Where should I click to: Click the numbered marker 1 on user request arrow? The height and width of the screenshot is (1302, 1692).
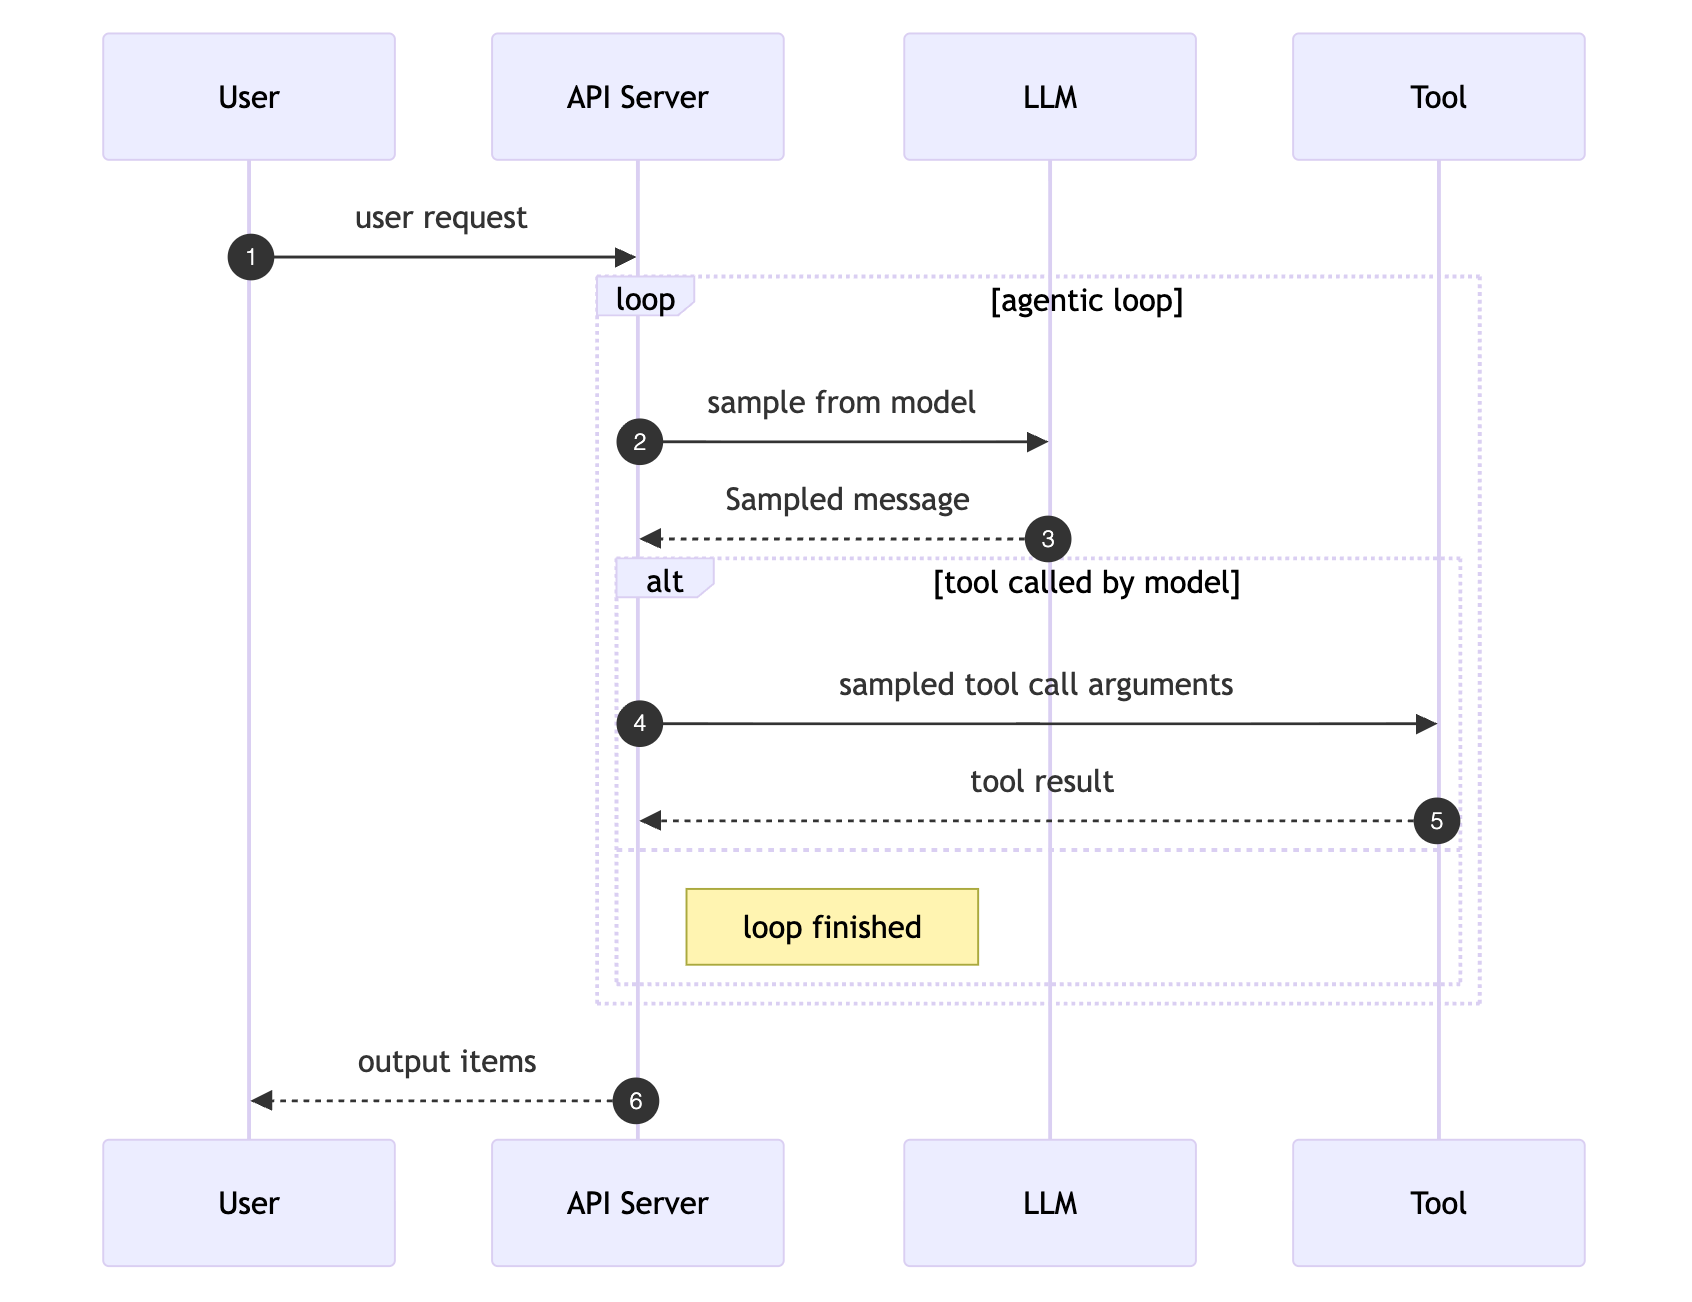pos(251,256)
